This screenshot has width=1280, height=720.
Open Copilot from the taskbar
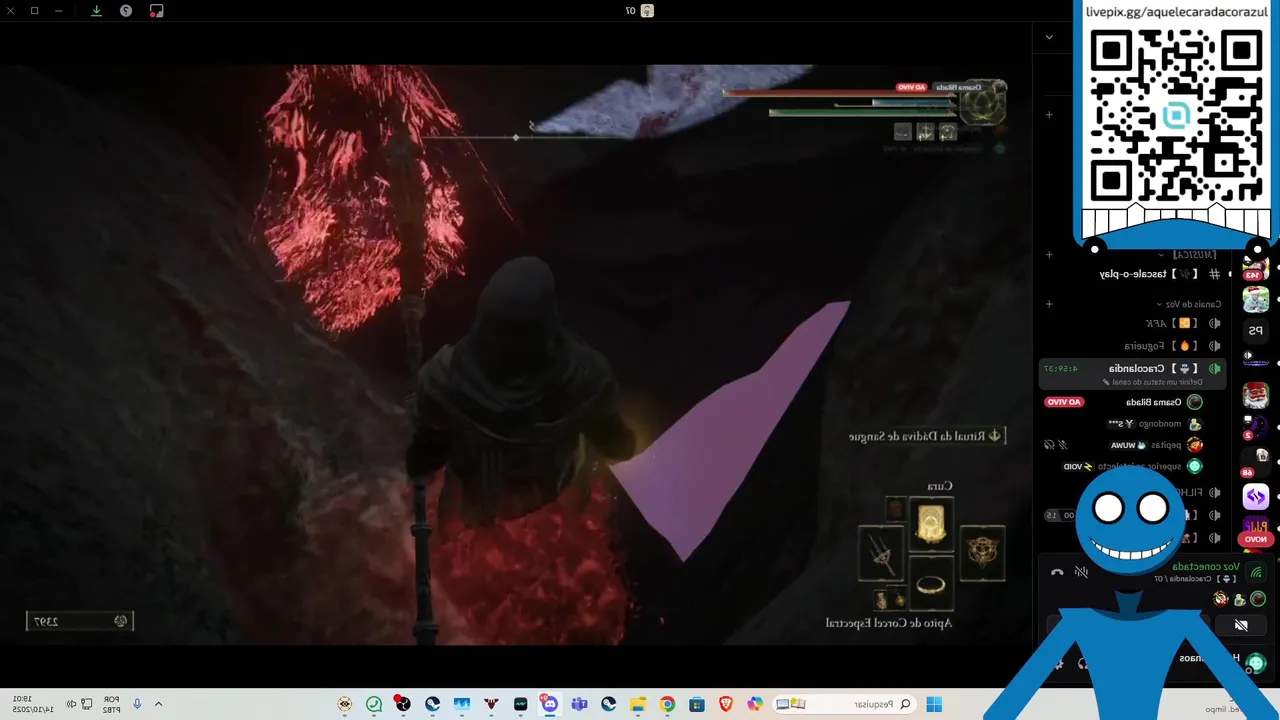[x=755, y=704]
